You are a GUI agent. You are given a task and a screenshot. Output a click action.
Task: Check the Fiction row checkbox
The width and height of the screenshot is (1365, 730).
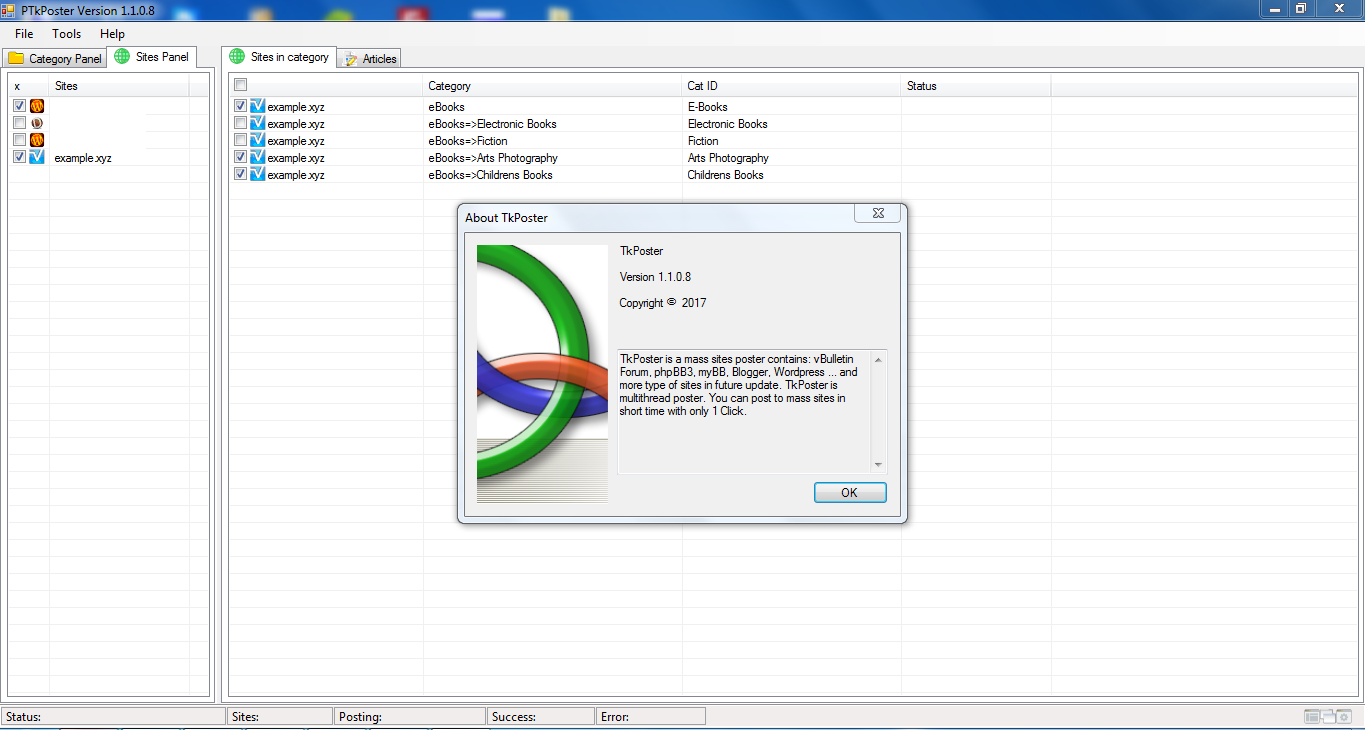[x=240, y=140]
